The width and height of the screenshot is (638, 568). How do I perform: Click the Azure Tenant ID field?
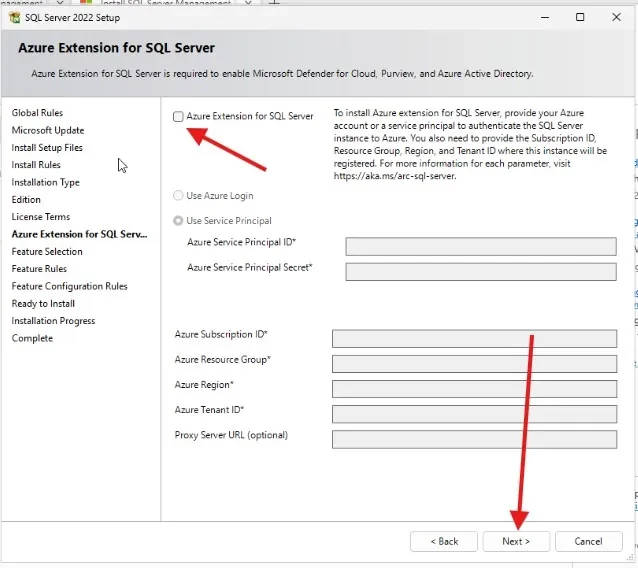pyautogui.click(x=474, y=413)
